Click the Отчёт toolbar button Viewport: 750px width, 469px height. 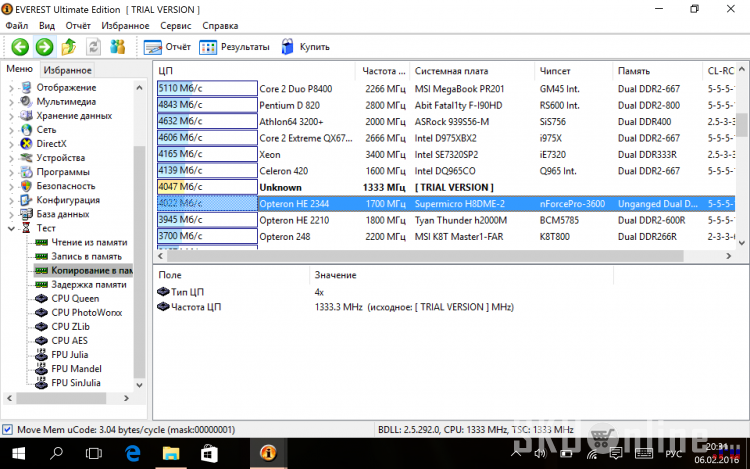click(167, 47)
